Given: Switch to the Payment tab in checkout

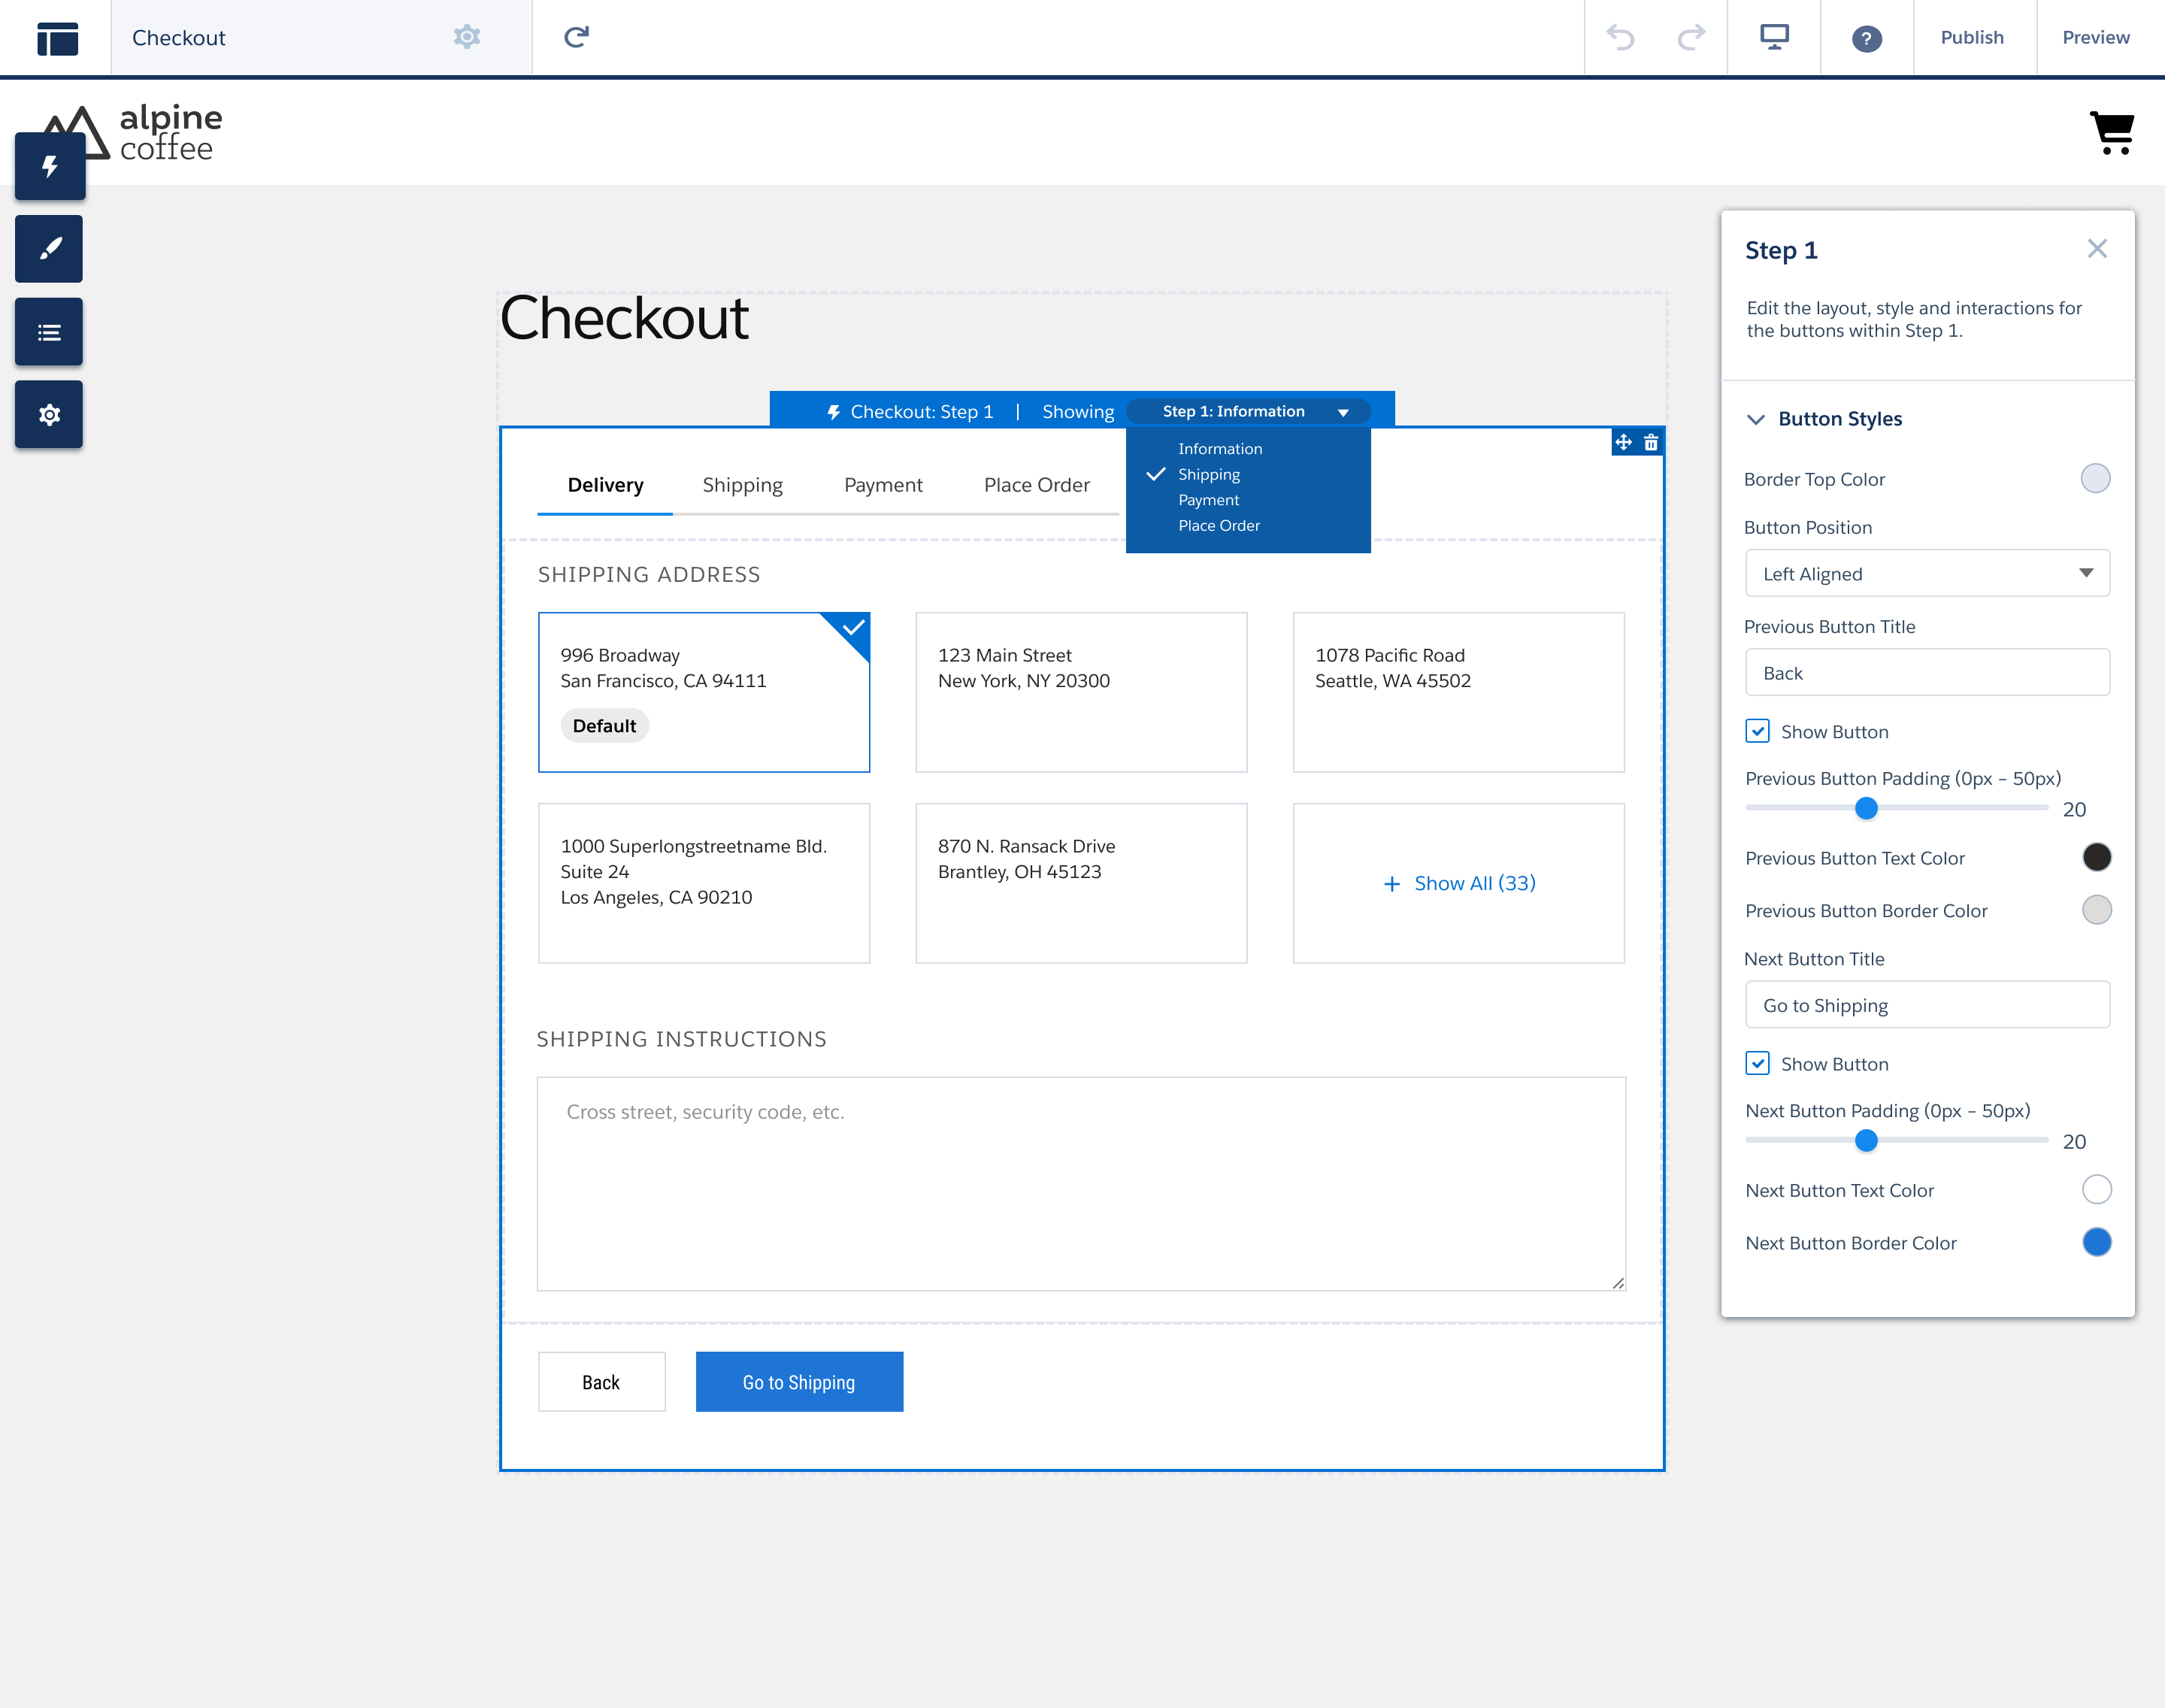Looking at the screenshot, I should click(x=883, y=485).
